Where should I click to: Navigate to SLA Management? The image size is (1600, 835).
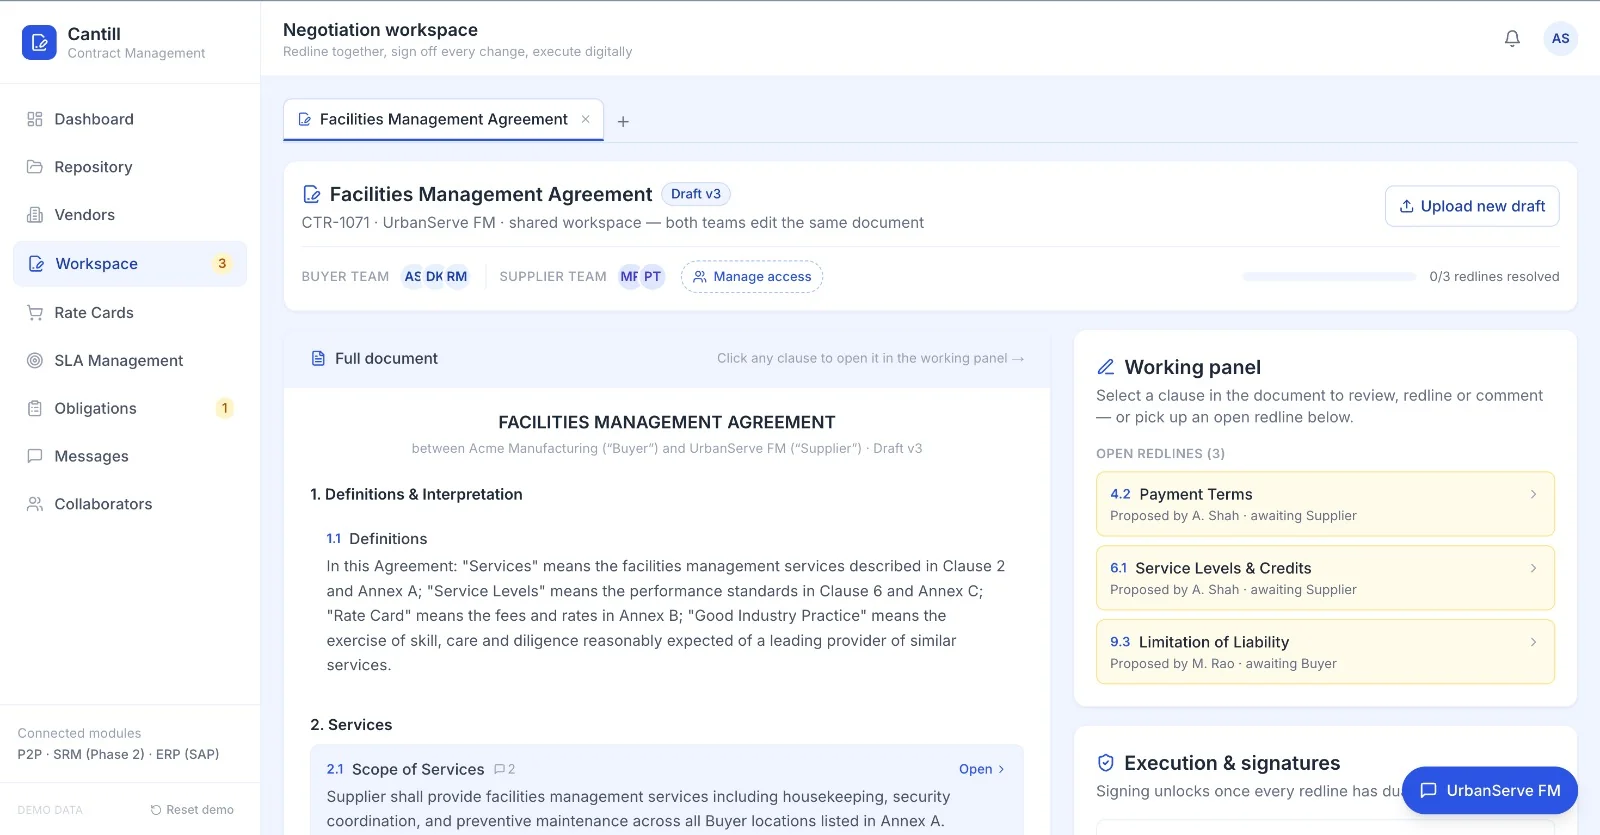pos(130,361)
